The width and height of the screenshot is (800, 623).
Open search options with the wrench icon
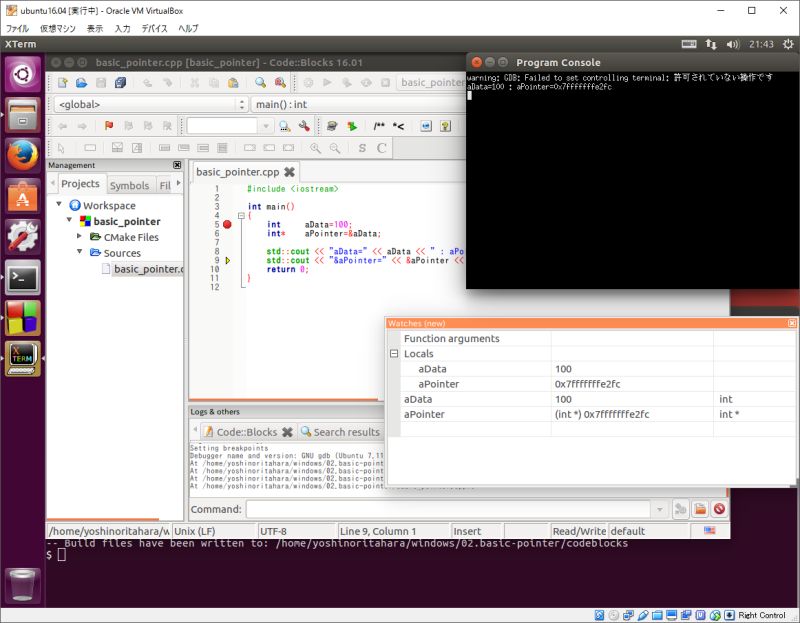click(x=304, y=126)
